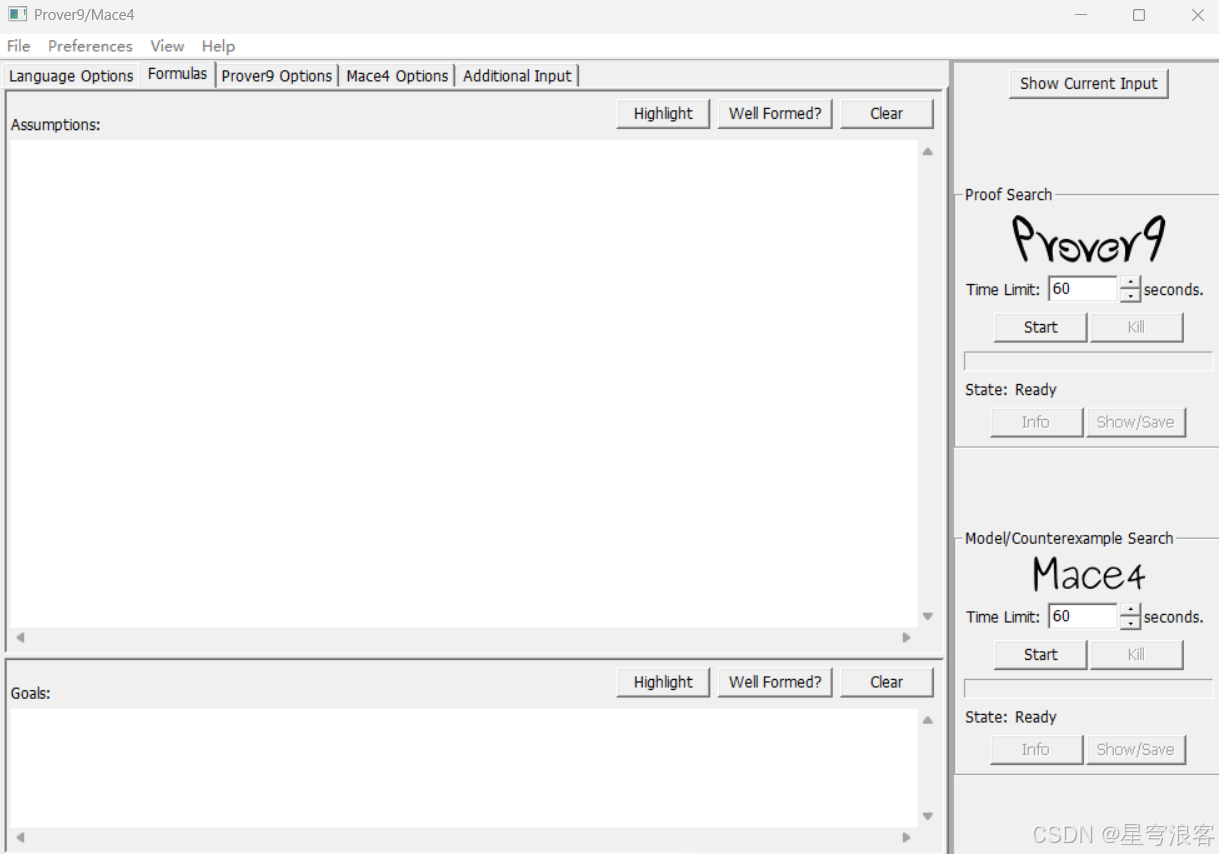Click the Mace4 logo
Screen dimensions: 1219x854
pos(1088,574)
